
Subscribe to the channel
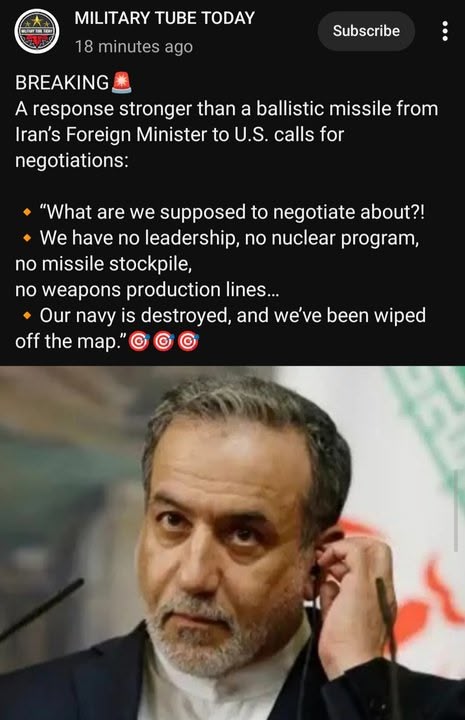[366, 31]
